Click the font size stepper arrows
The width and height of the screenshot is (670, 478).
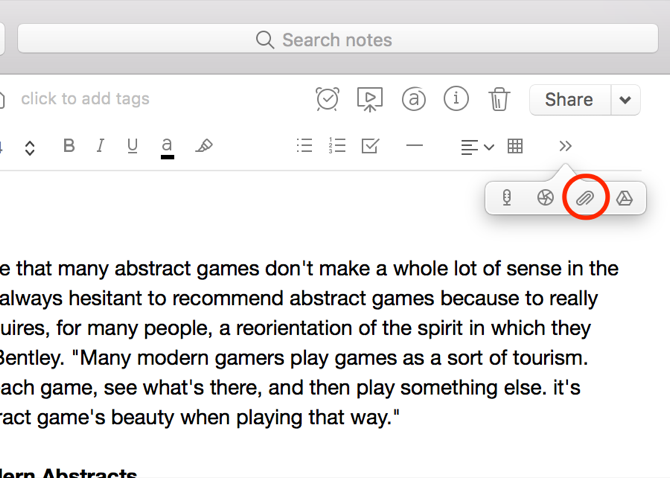coord(29,148)
